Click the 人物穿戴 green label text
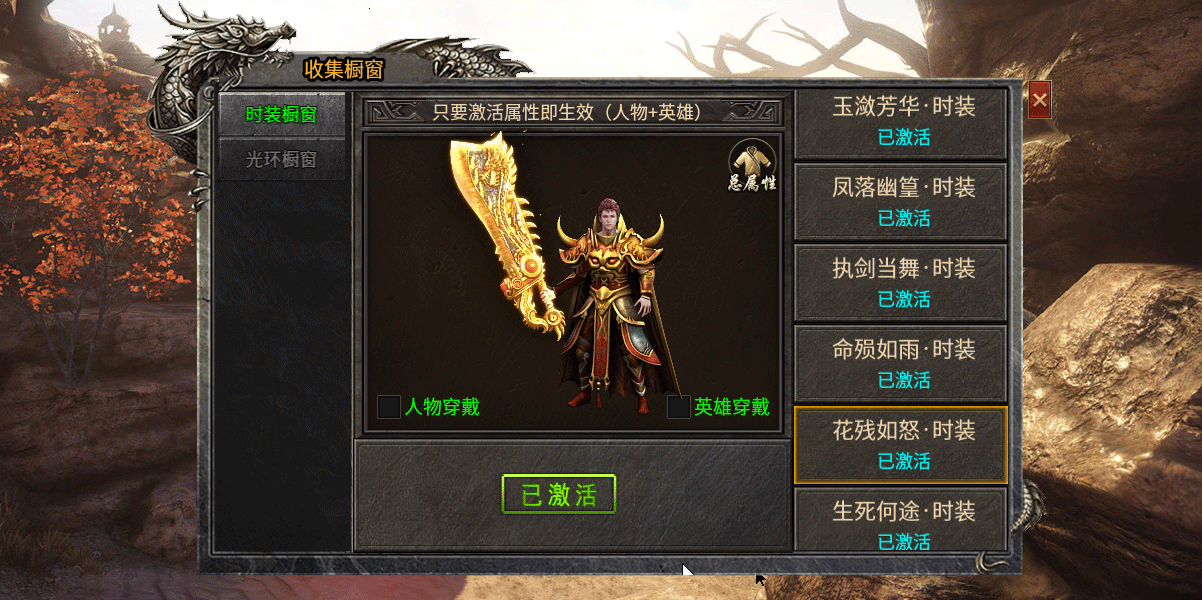This screenshot has width=1202, height=600. coord(442,407)
